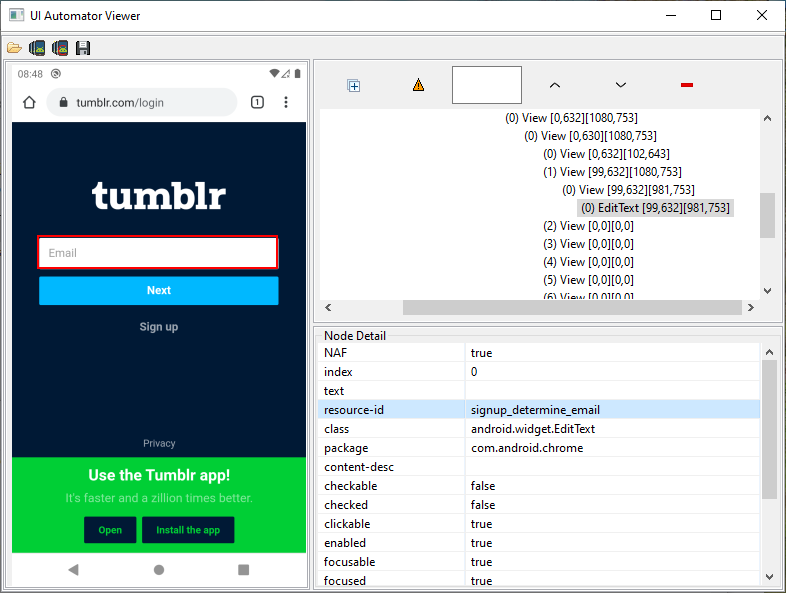786x593 pixels.
Task: Click the Node Detail scroll up arrow
Action: pyautogui.click(x=769, y=352)
